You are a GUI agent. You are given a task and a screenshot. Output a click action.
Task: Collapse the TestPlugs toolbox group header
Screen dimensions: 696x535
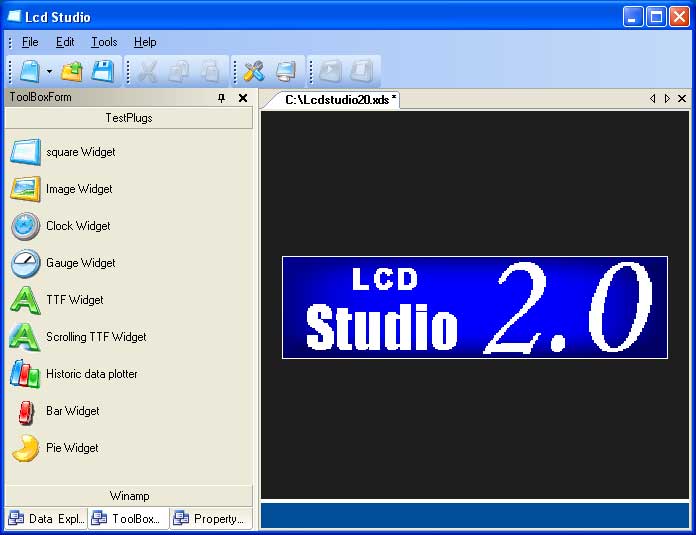tap(129, 118)
